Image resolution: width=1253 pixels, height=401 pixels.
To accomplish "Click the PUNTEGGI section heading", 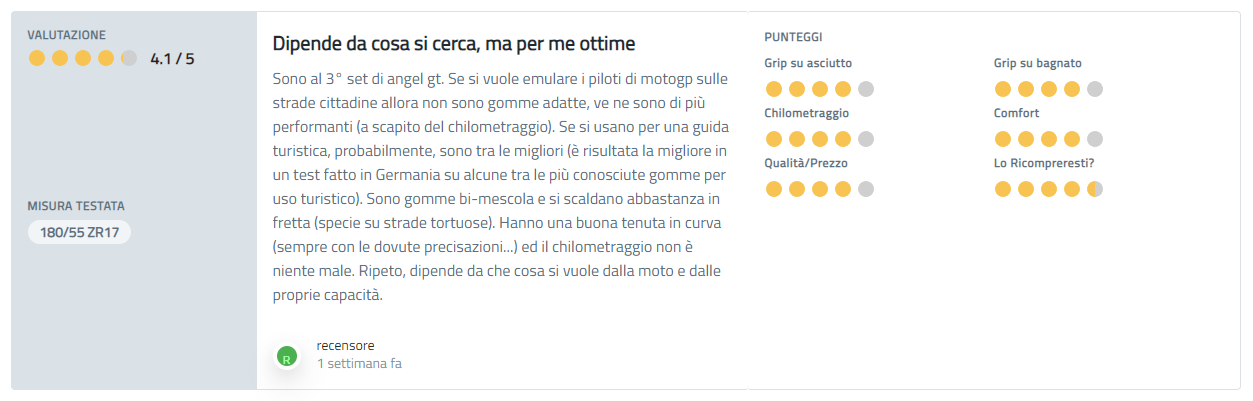I will pyautogui.click(x=793, y=37).
